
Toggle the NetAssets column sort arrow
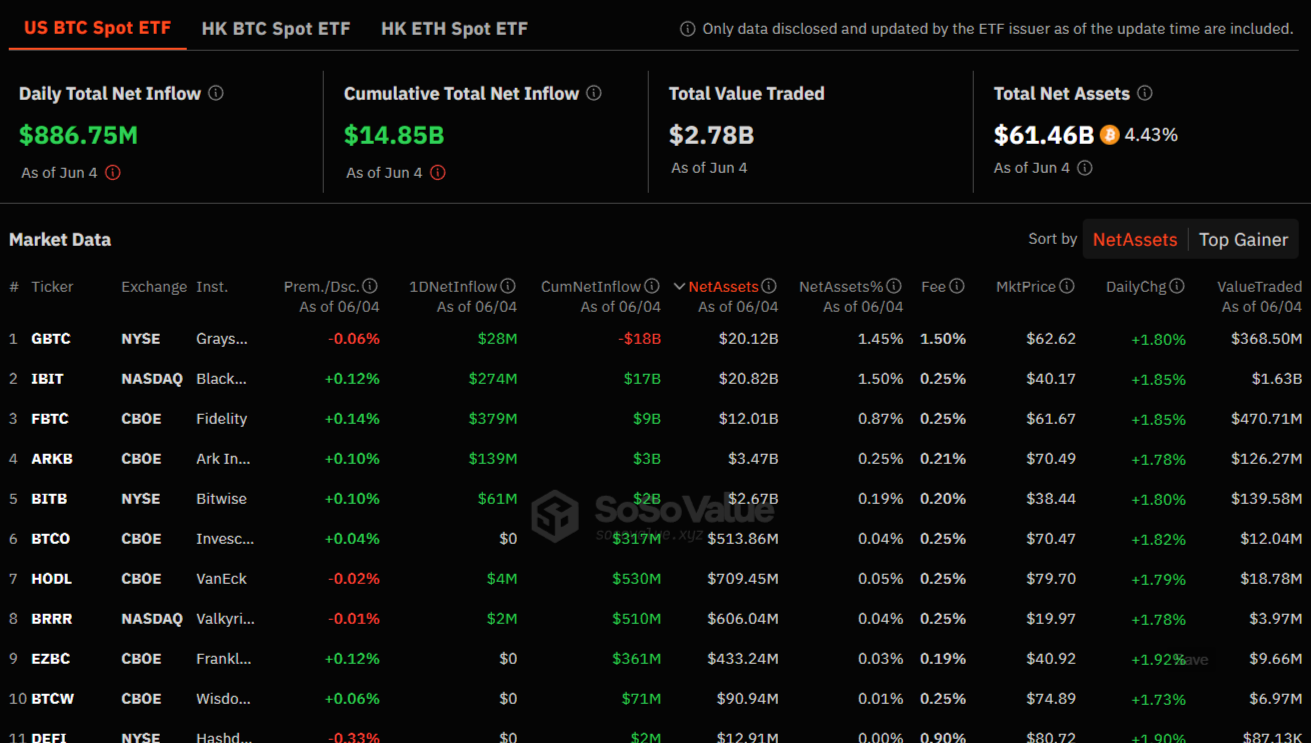point(679,287)
